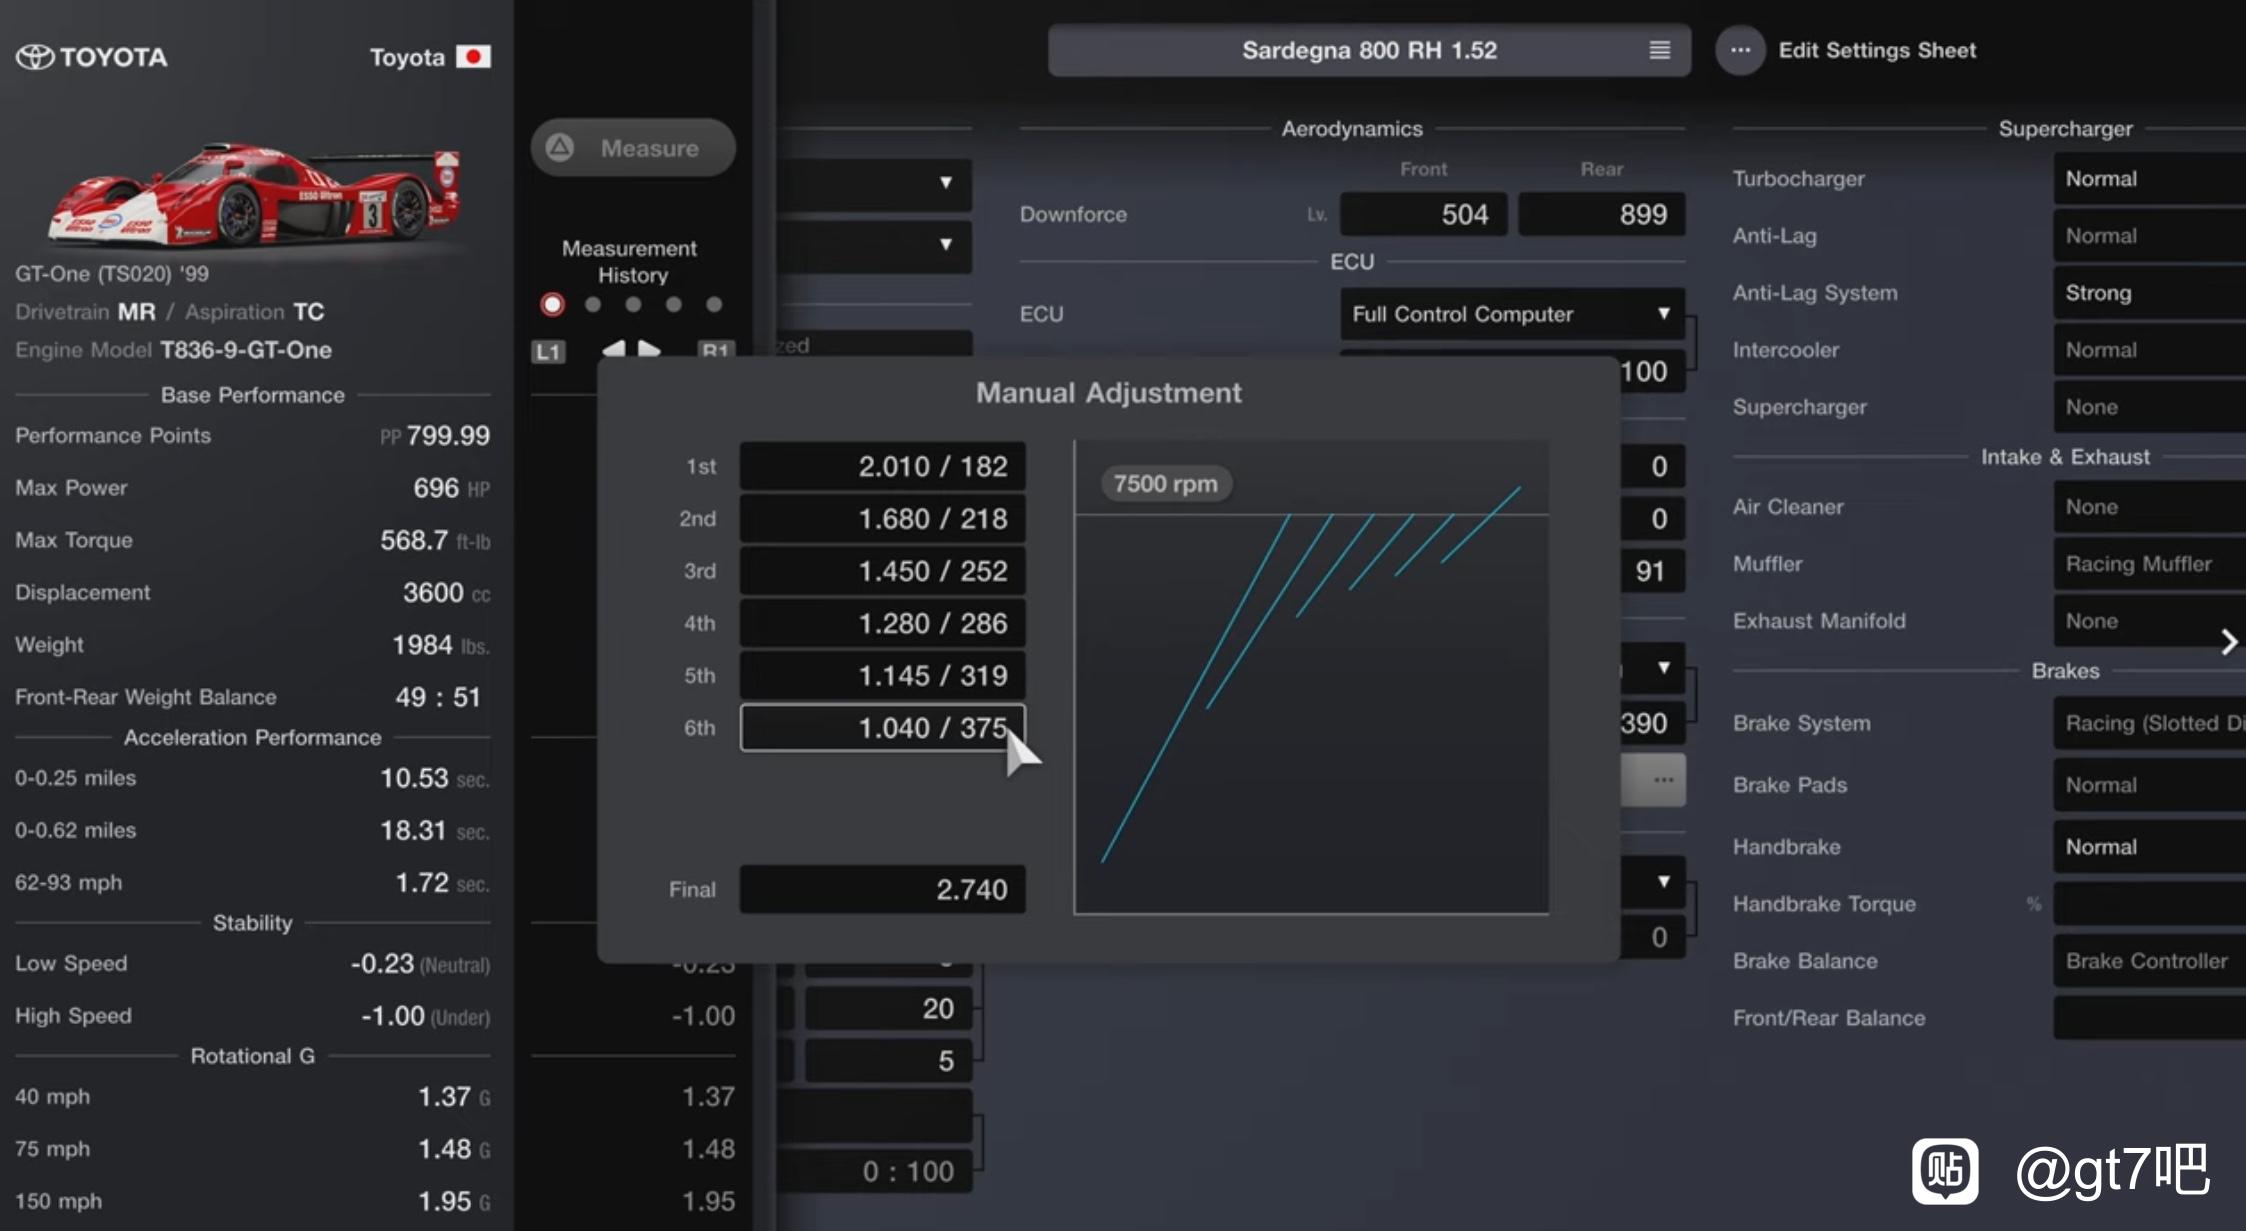Click the right arrow history icon
This screenshot has height=1231, width=2246.
click(x=649, y=349)
